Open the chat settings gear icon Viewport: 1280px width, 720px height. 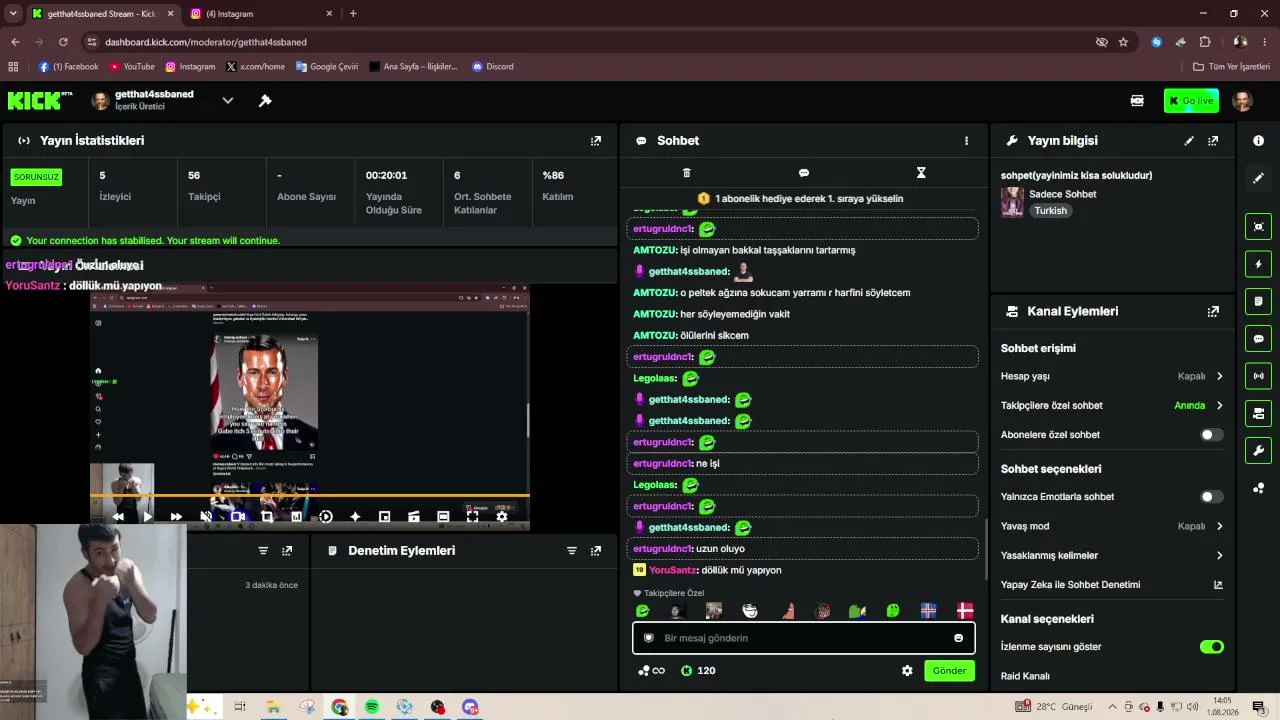click(x=907, y=671)
